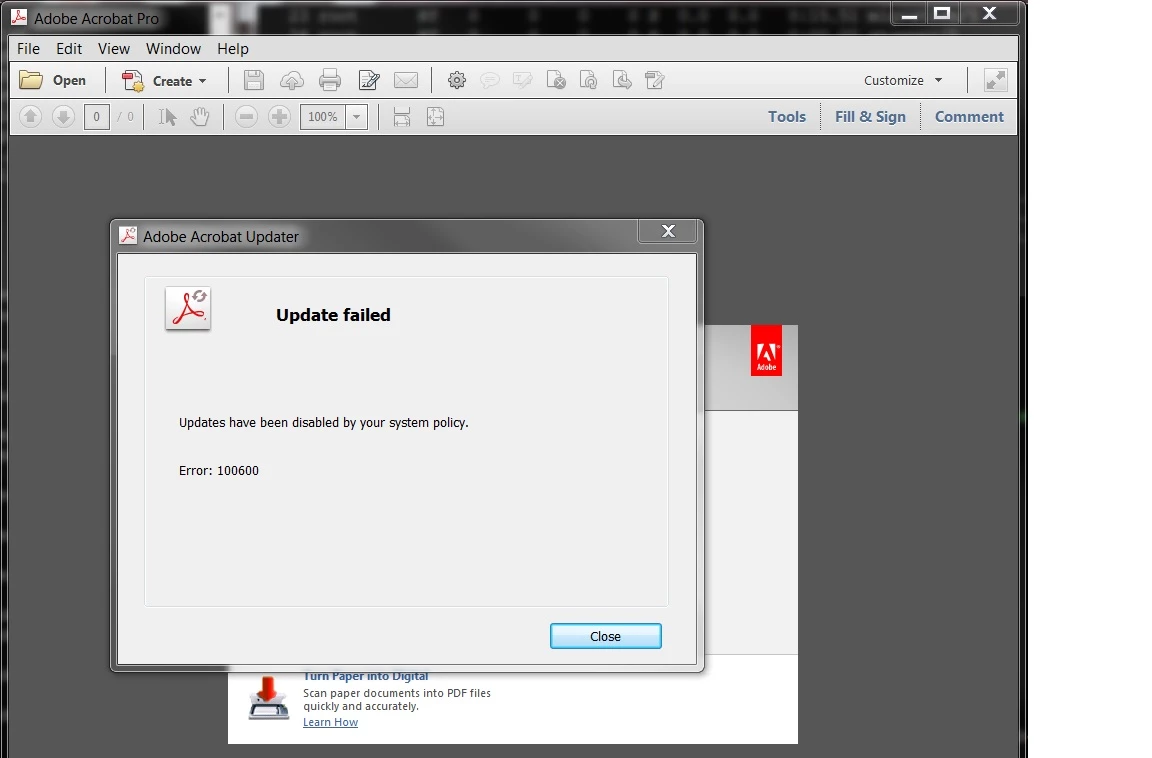The height and width of the screenshot is (758, 1152).
Task: Click the extract page icon
Action: (x=622, y=80)
